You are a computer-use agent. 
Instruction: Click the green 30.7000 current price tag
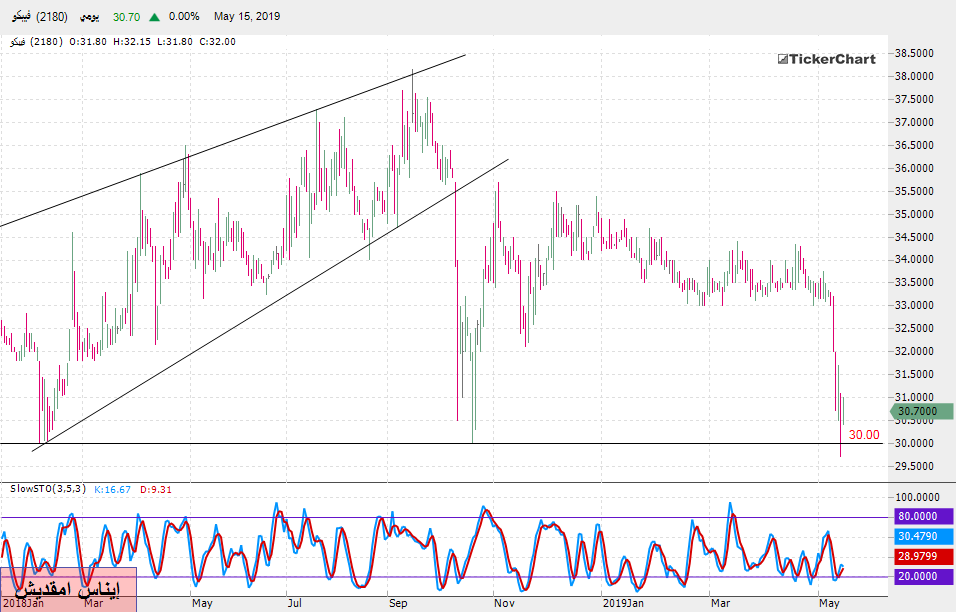point(918,410)
